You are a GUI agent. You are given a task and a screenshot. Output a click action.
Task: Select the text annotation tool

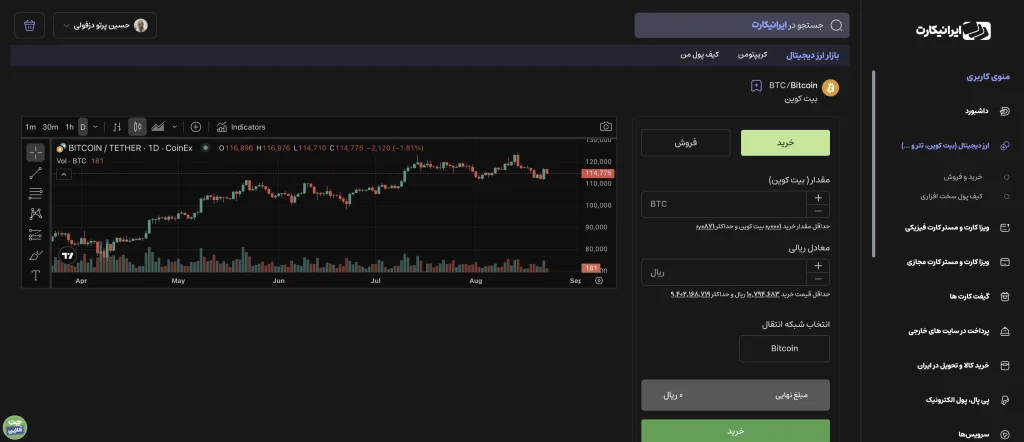(x=36, y=276)
